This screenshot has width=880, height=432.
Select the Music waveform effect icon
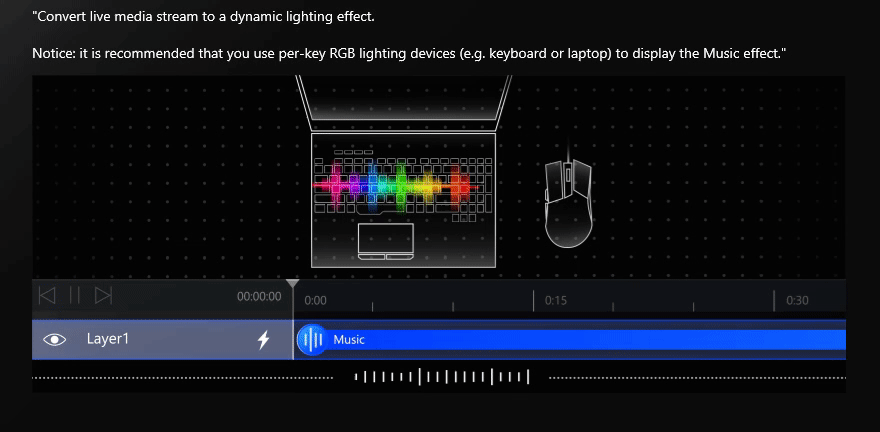[x=312, y=339]
